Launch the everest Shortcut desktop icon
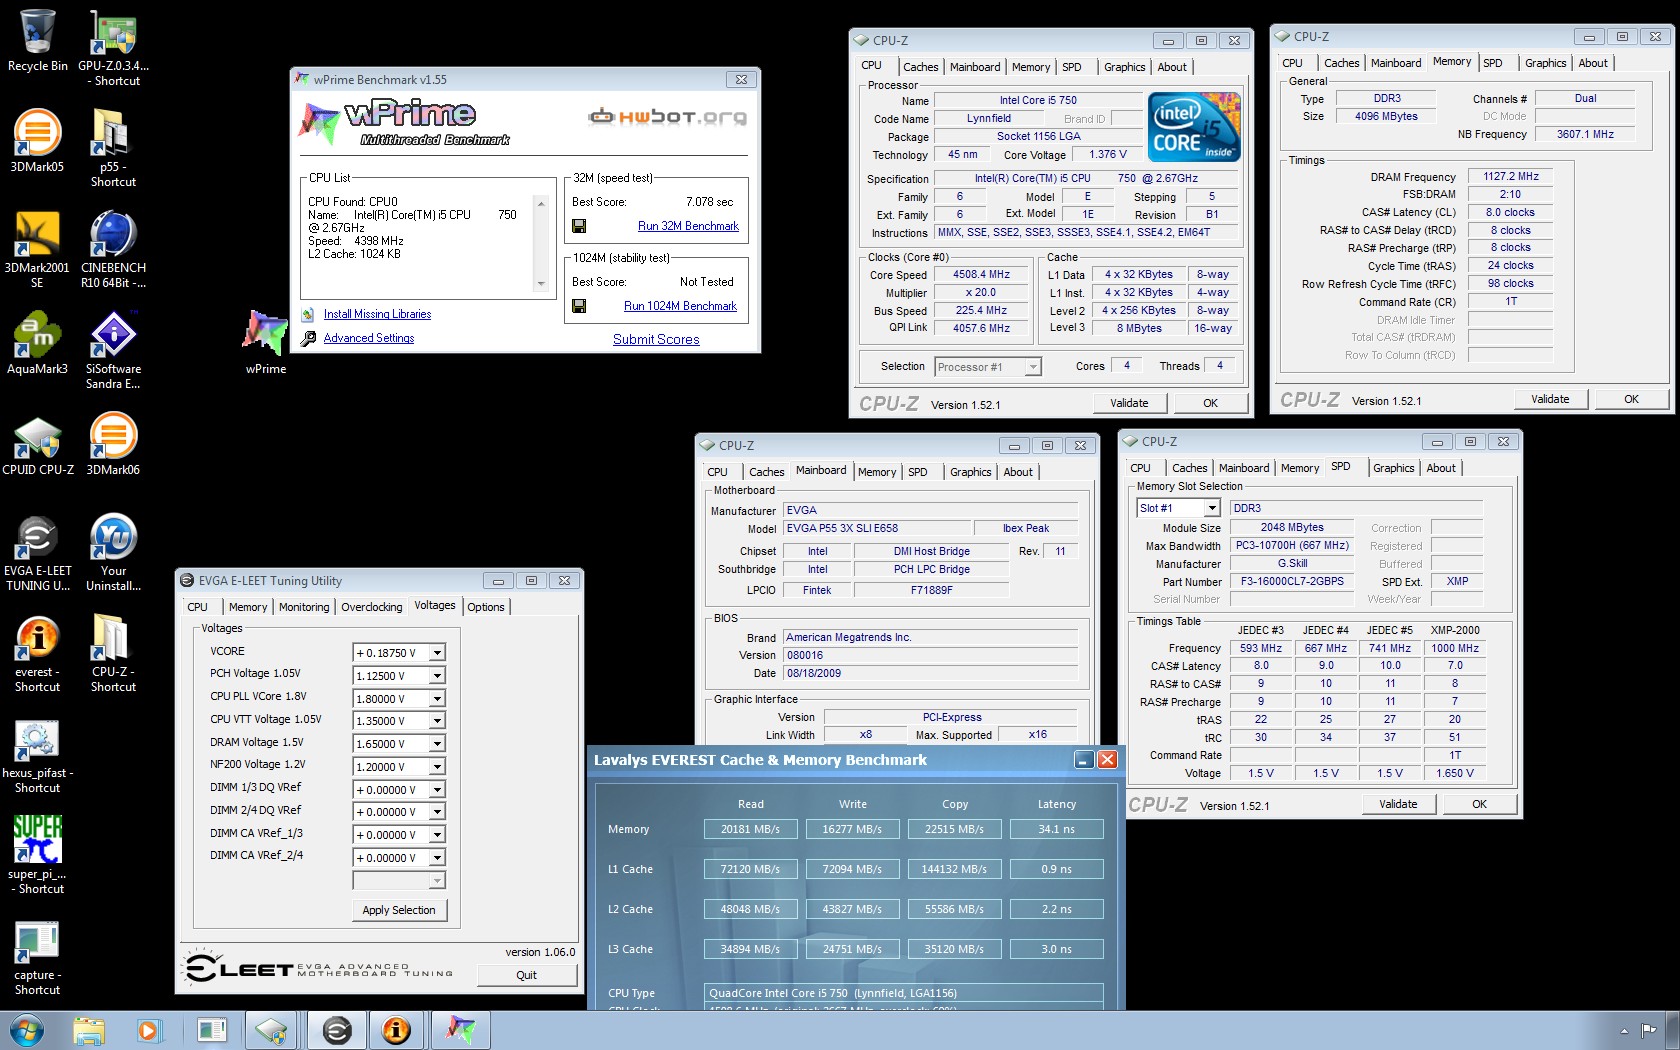Image resolution: width=1680 pixels, height=1050 pixels. click(38, 653)
